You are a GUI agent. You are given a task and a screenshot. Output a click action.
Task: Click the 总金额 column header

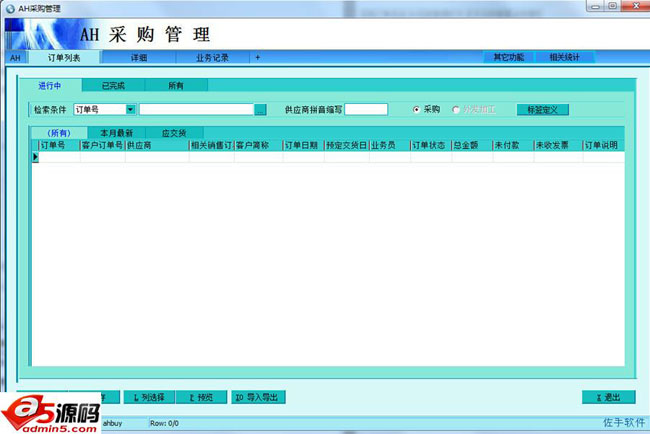[472, 145]
